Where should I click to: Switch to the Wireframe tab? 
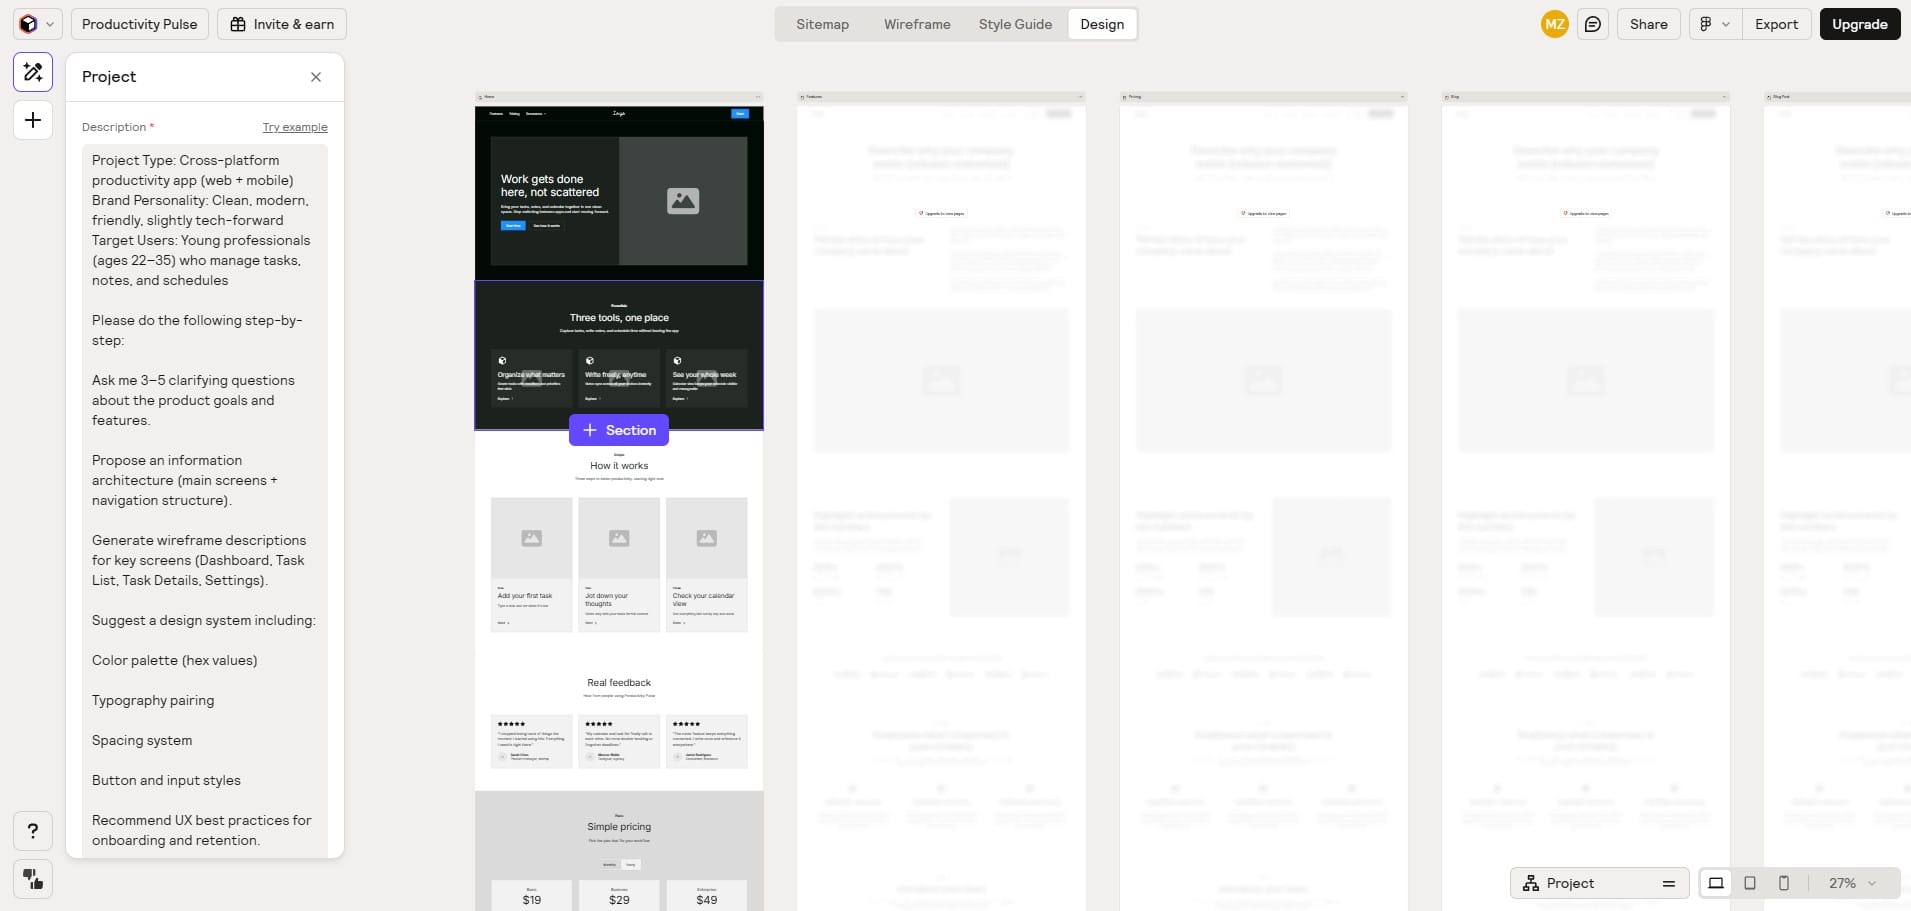pyautogui.click(x=916, y=23)
